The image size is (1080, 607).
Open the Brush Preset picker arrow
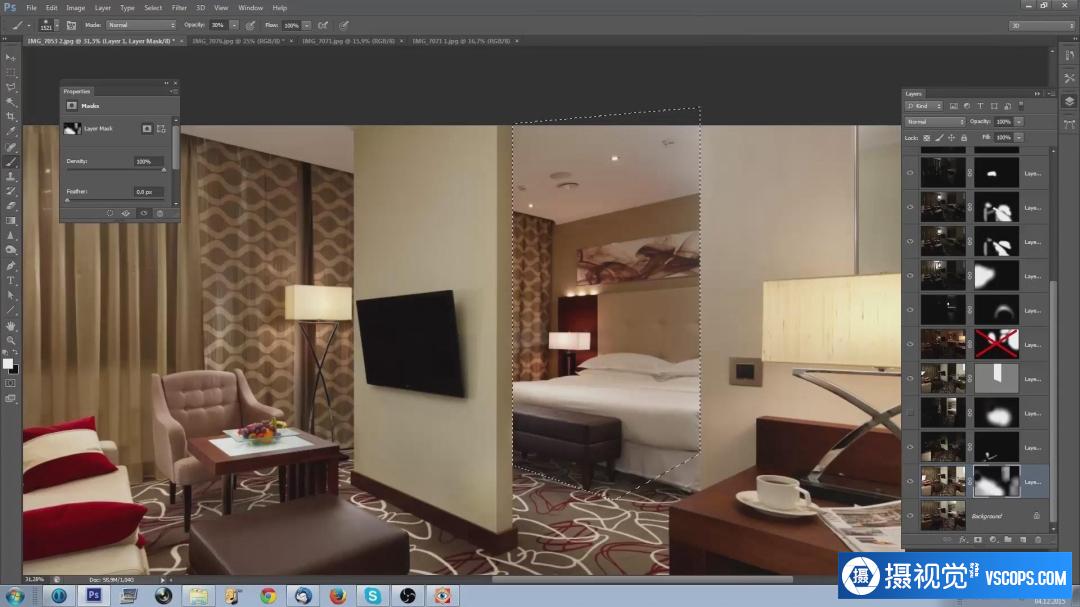pyautogui.click(x=56, y=25)
